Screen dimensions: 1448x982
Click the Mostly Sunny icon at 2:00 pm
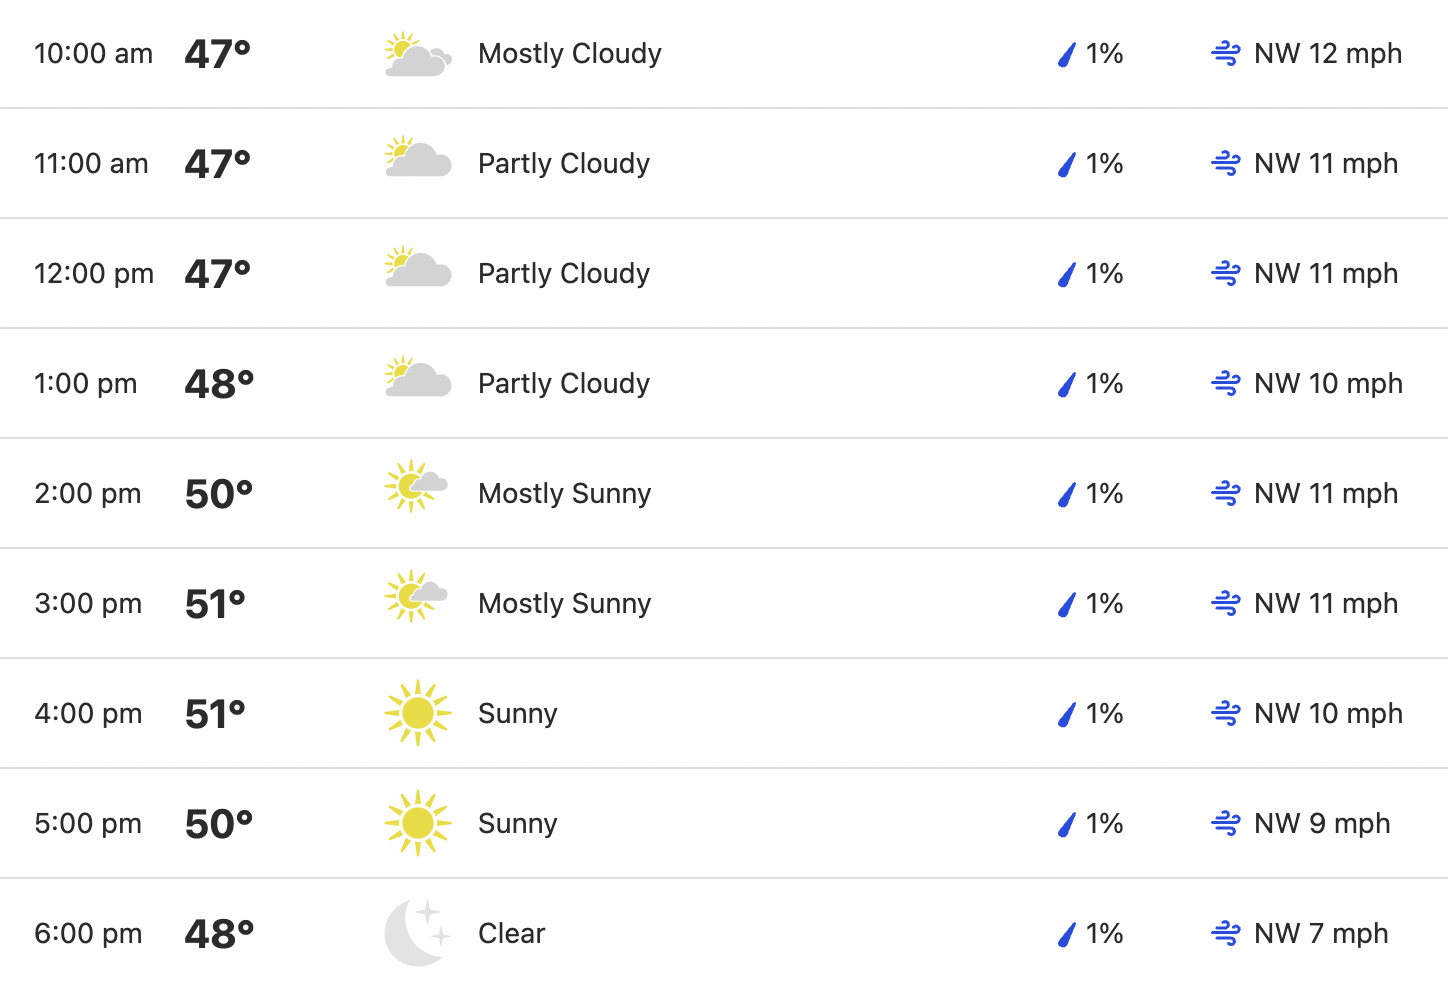pyautogui.click(x=416, y=487)
